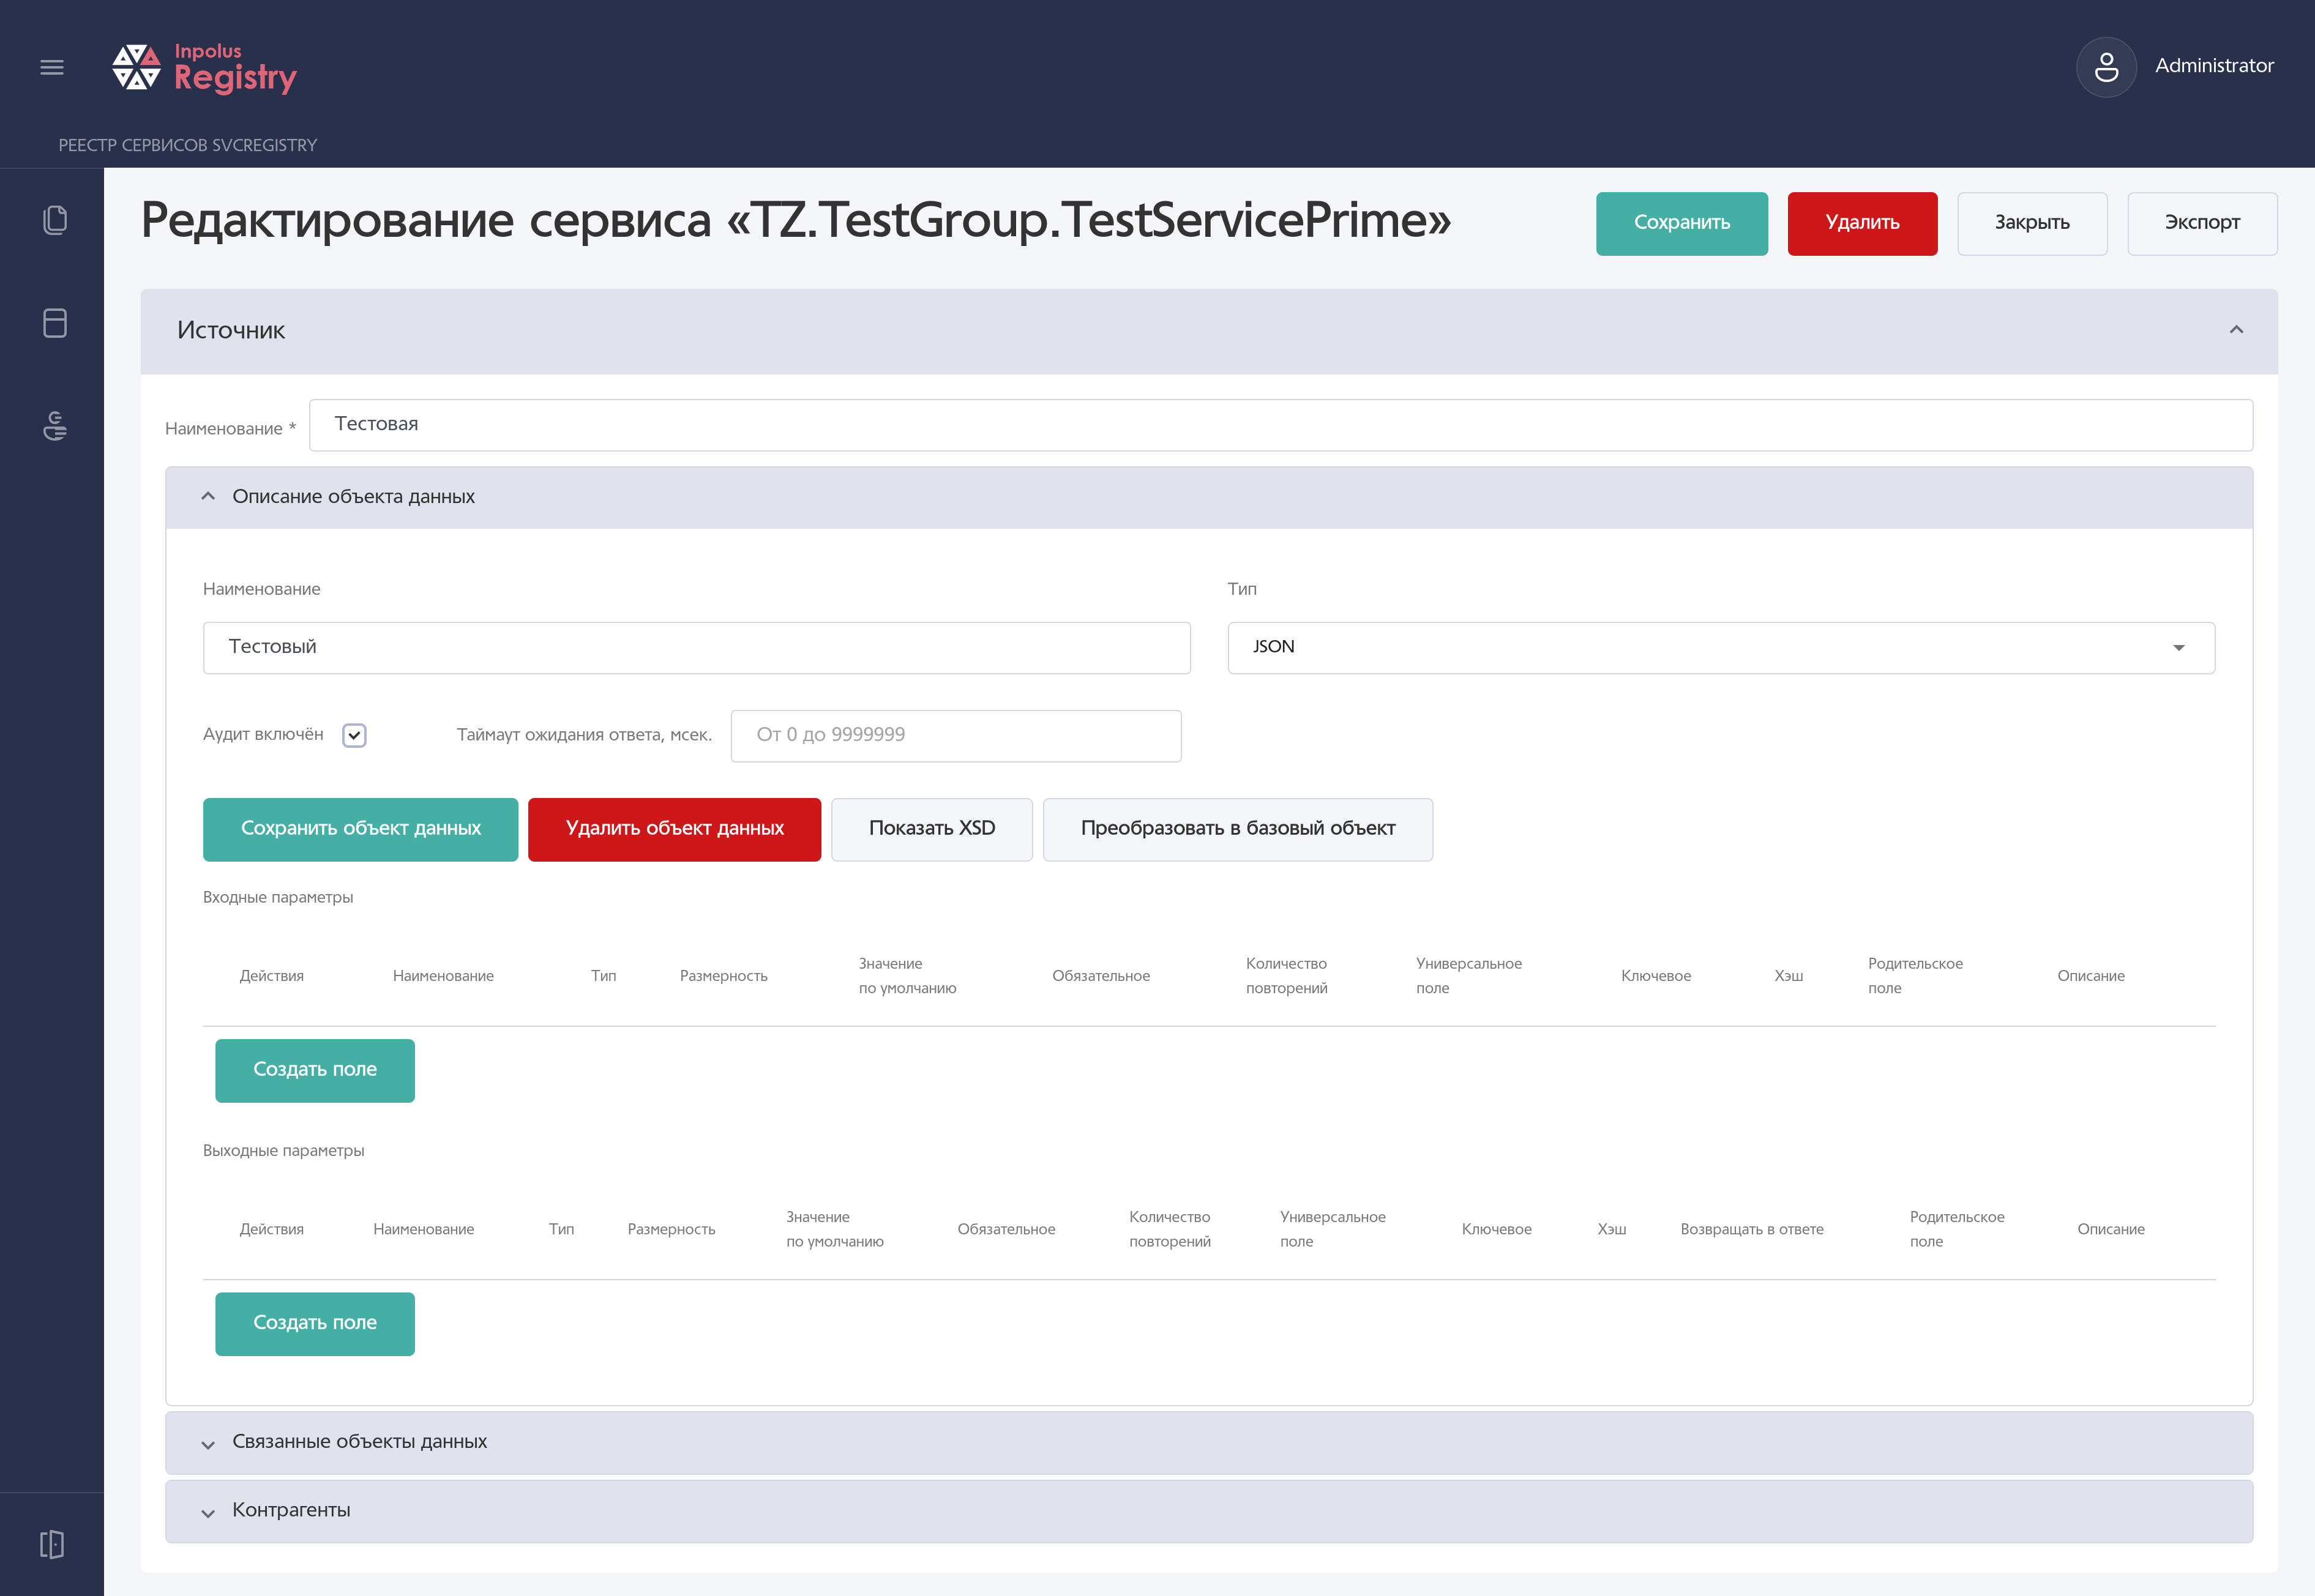Viewport: 2315px width, 1596px height.
Task: Collapse the Источник section chevron
Action: (2236, 330)
